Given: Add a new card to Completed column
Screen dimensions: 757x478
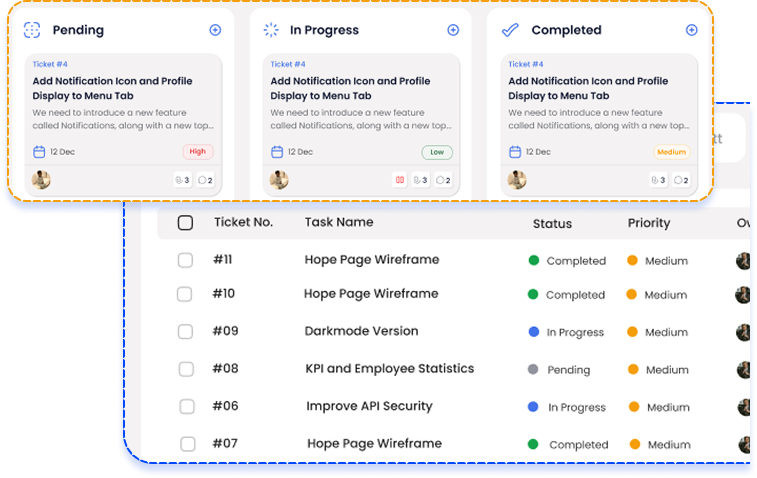Looking at the screenshot, I should coord(691,30).
